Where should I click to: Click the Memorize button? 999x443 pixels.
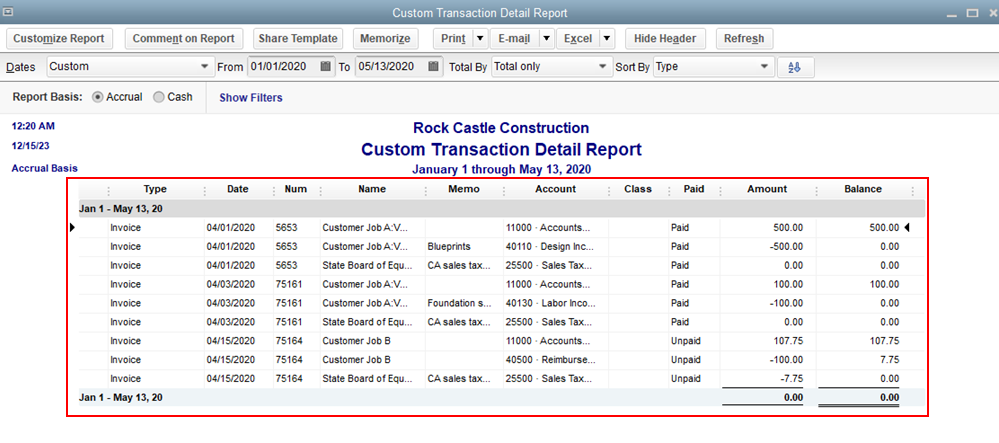tap(385, 39)
